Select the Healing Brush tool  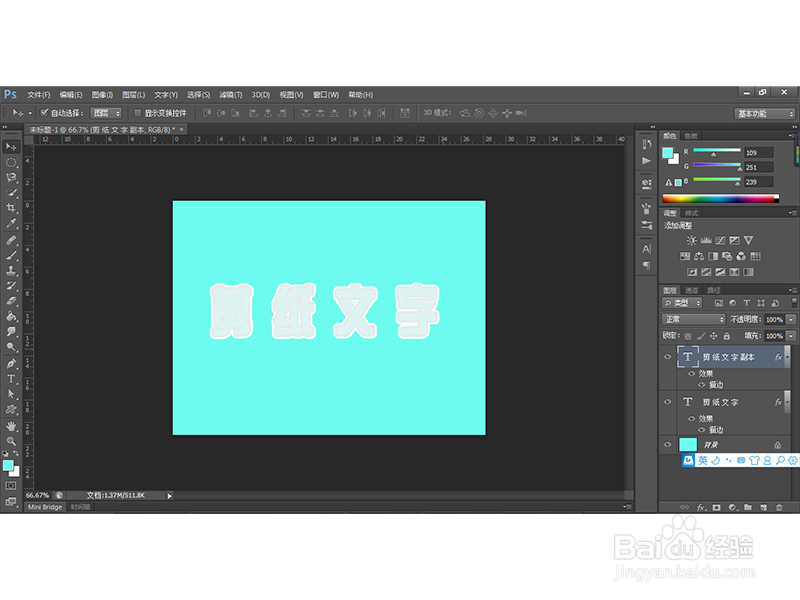[11, 240]
